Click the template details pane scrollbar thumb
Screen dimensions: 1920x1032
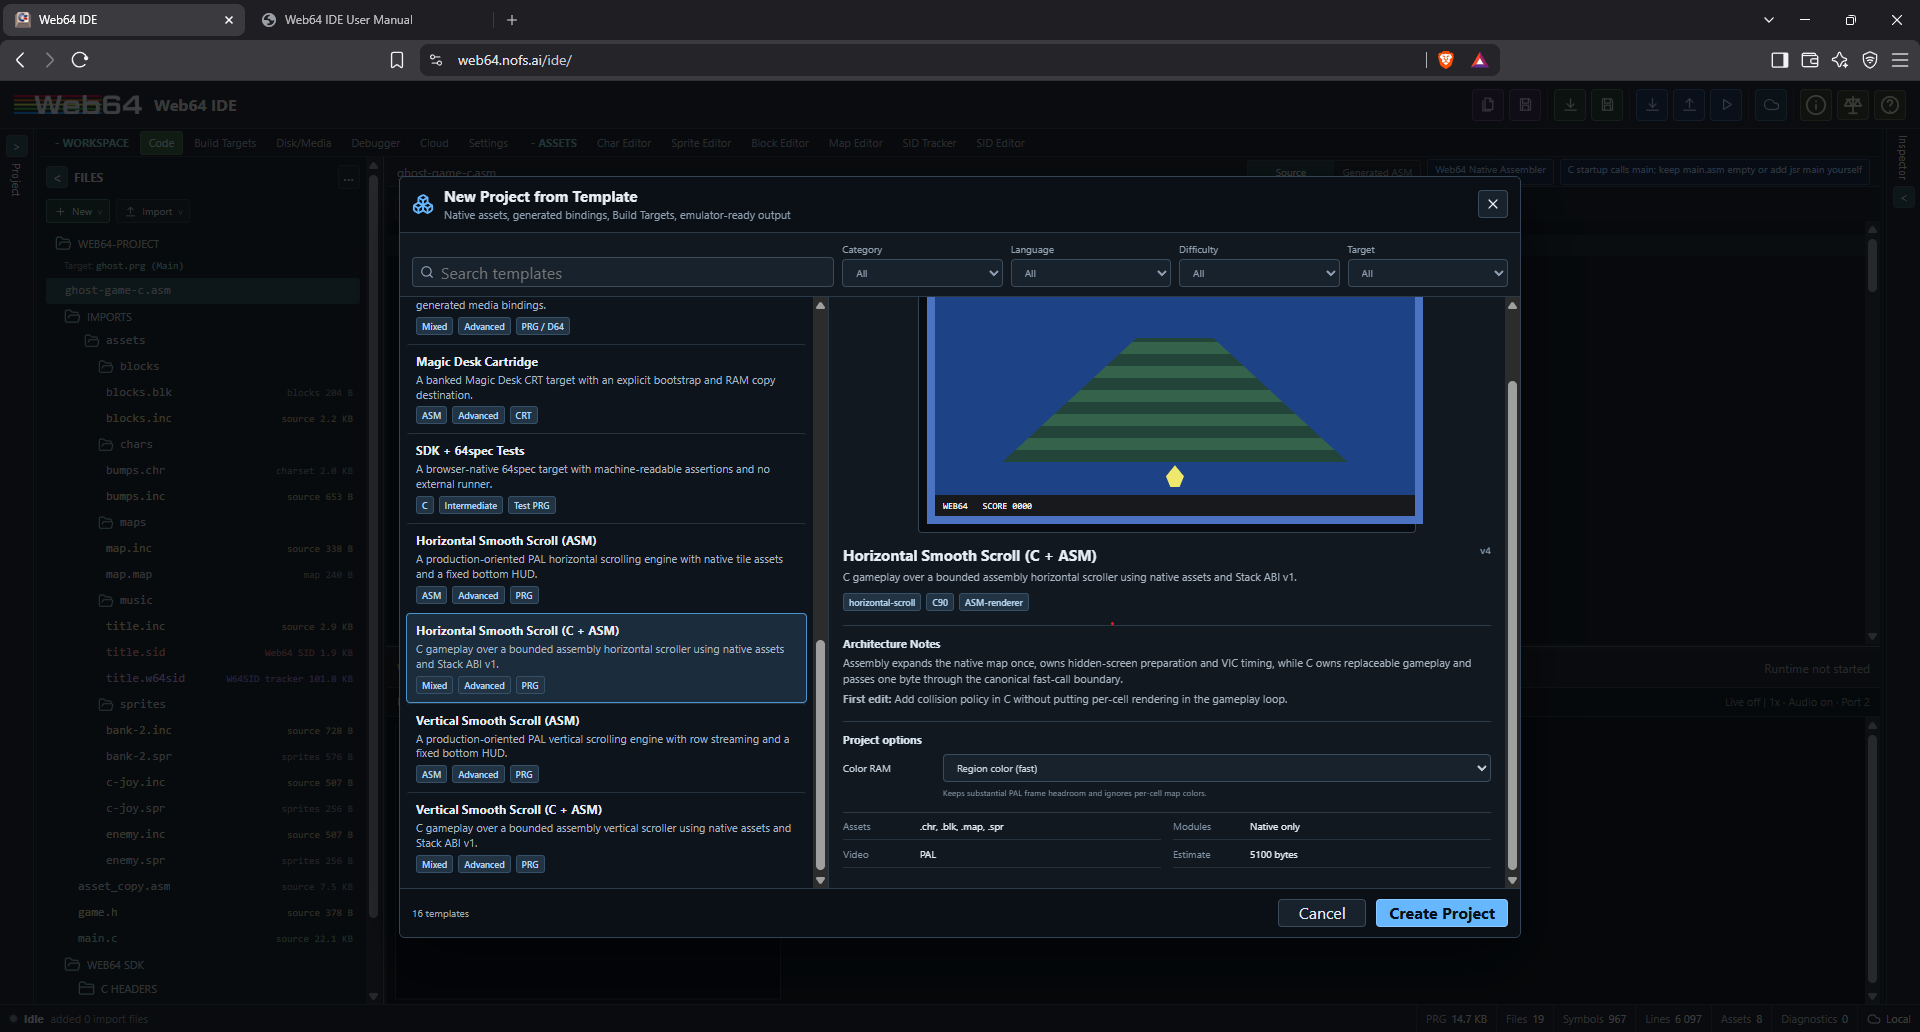pos(1512,625)
